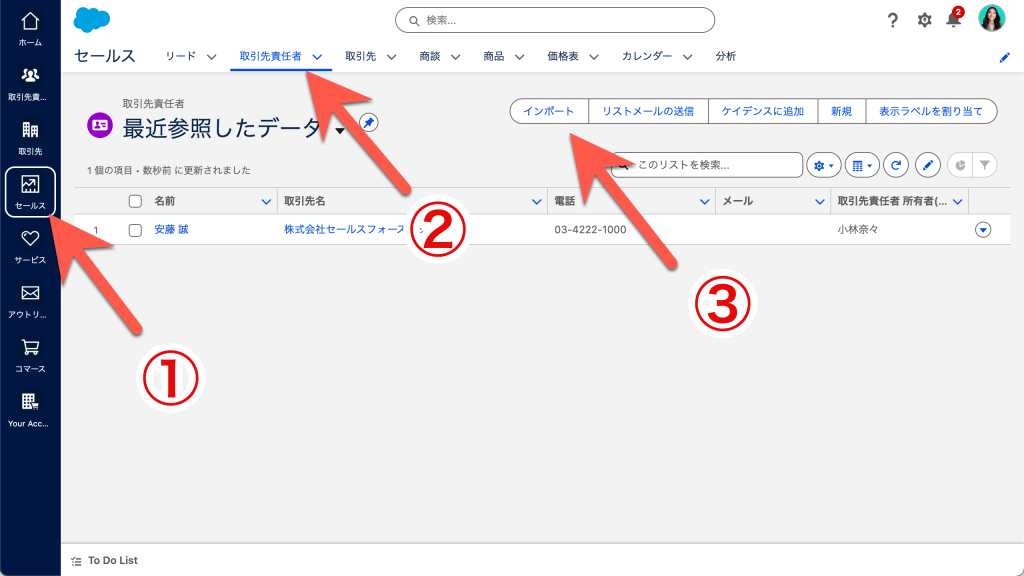Switch to 分析 tab
Image resolution: width=1024 pixels, height=576 pixels.
click(x=726, y=56)
